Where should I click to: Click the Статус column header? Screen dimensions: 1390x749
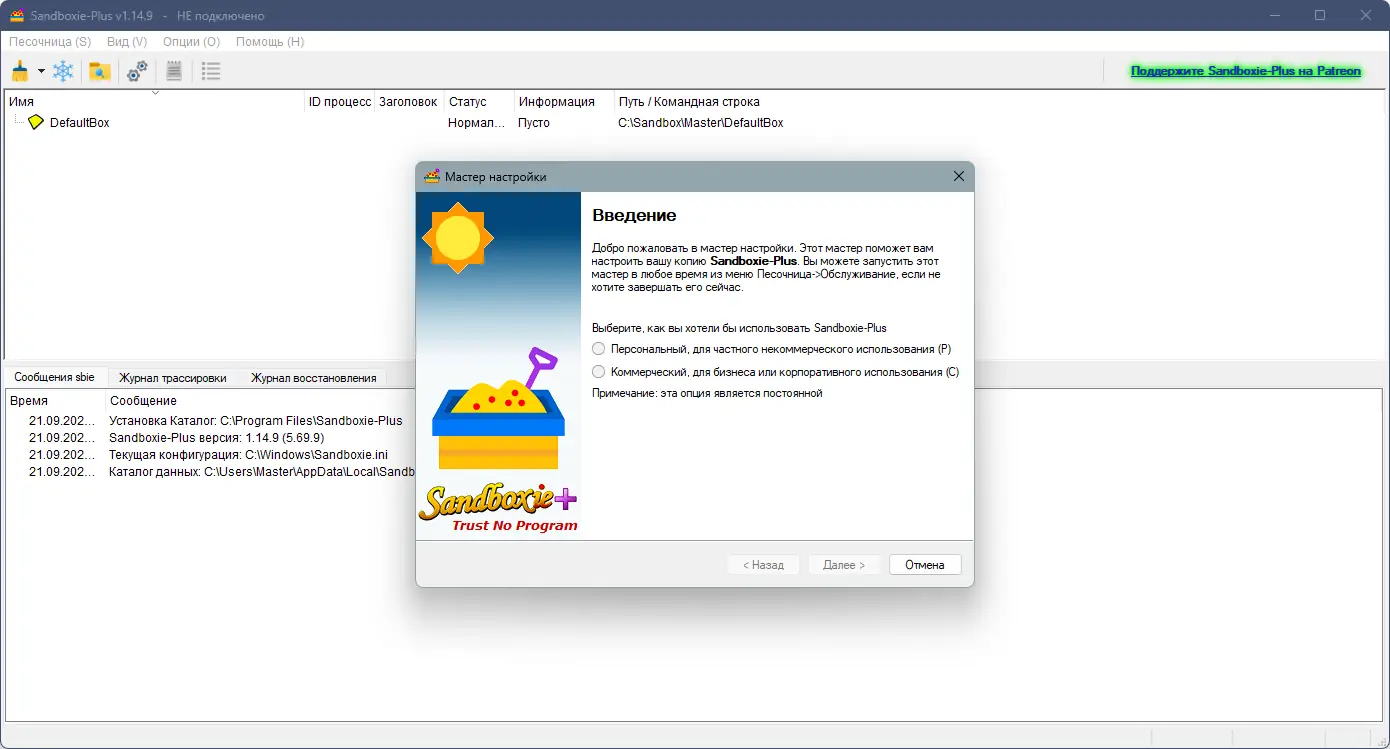pyautogui.click(x=479, y=102)
